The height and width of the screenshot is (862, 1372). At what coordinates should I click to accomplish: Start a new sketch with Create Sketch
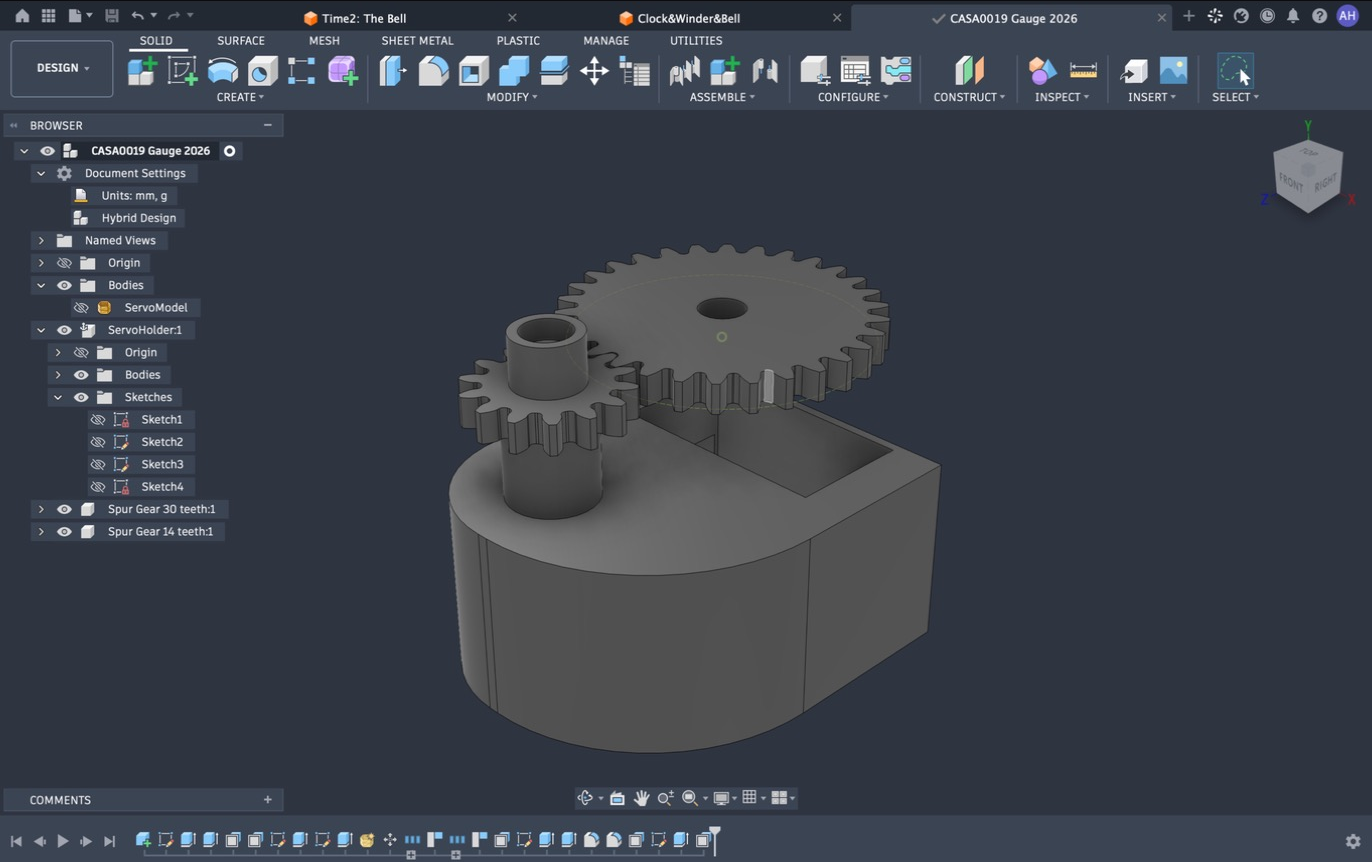coord(182,71)
